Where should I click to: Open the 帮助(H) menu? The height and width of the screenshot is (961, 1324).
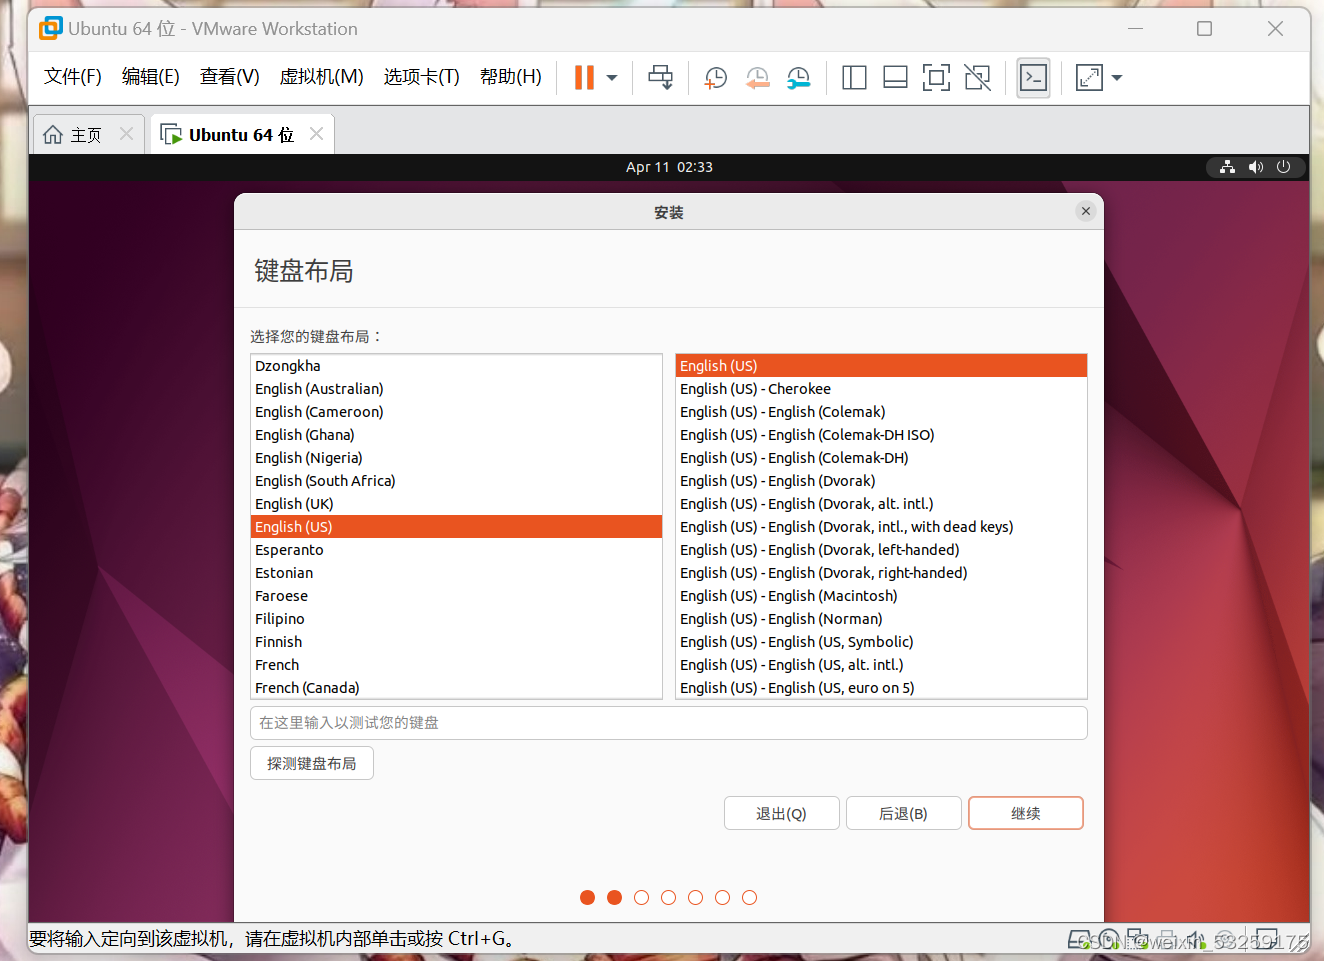click(510, 77)
